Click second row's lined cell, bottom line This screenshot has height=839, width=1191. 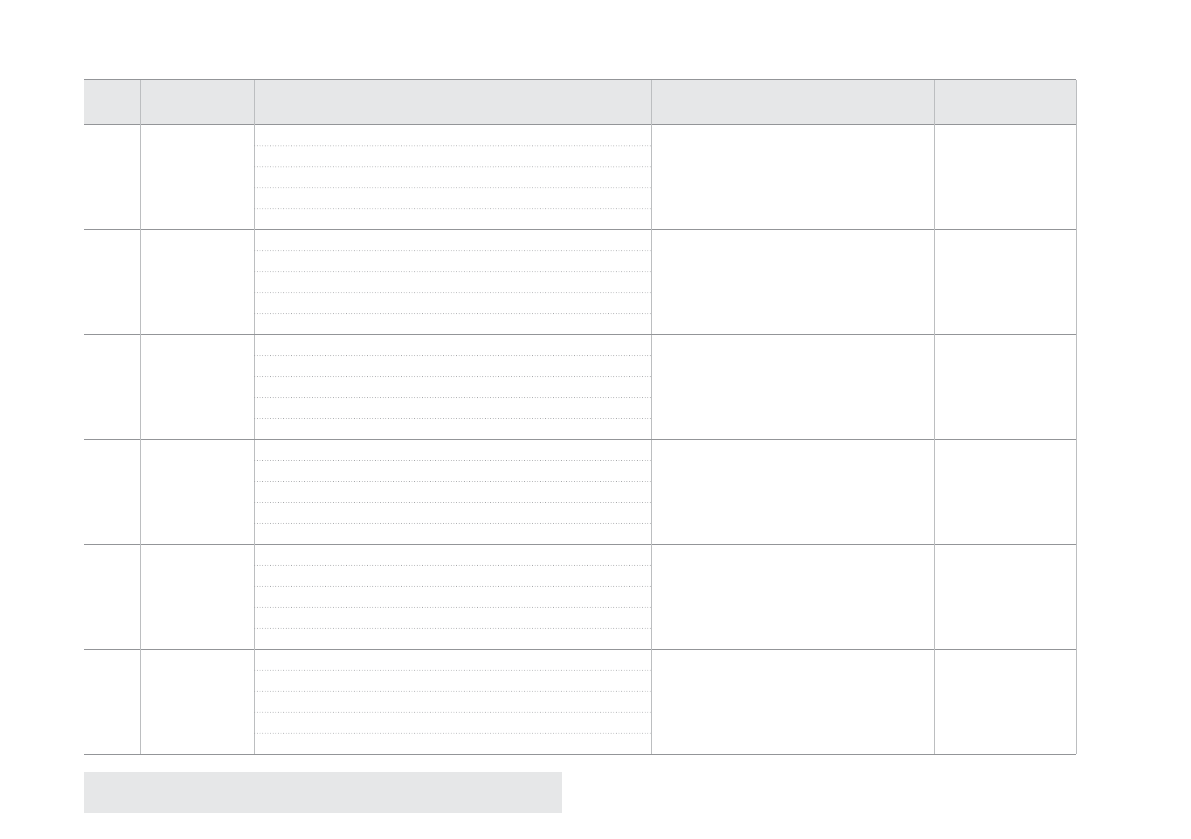pyautogui.click(x=452, y=313)
